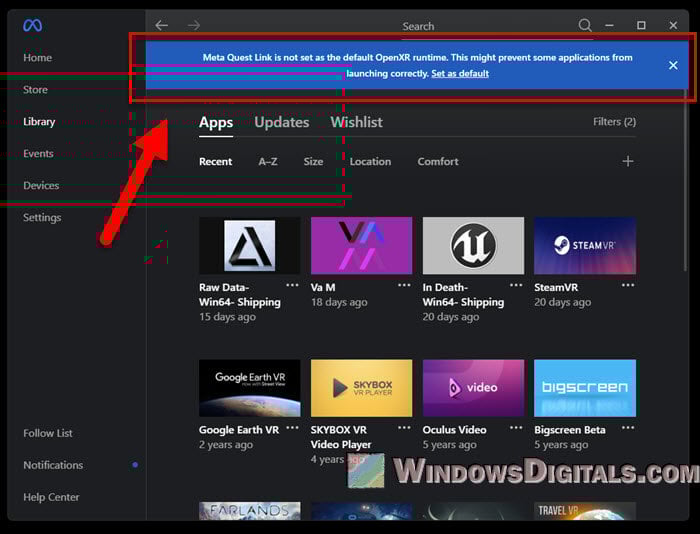Click the Farlands thumbnail at the bottom
Screen dimensions: 700x534
250,511
